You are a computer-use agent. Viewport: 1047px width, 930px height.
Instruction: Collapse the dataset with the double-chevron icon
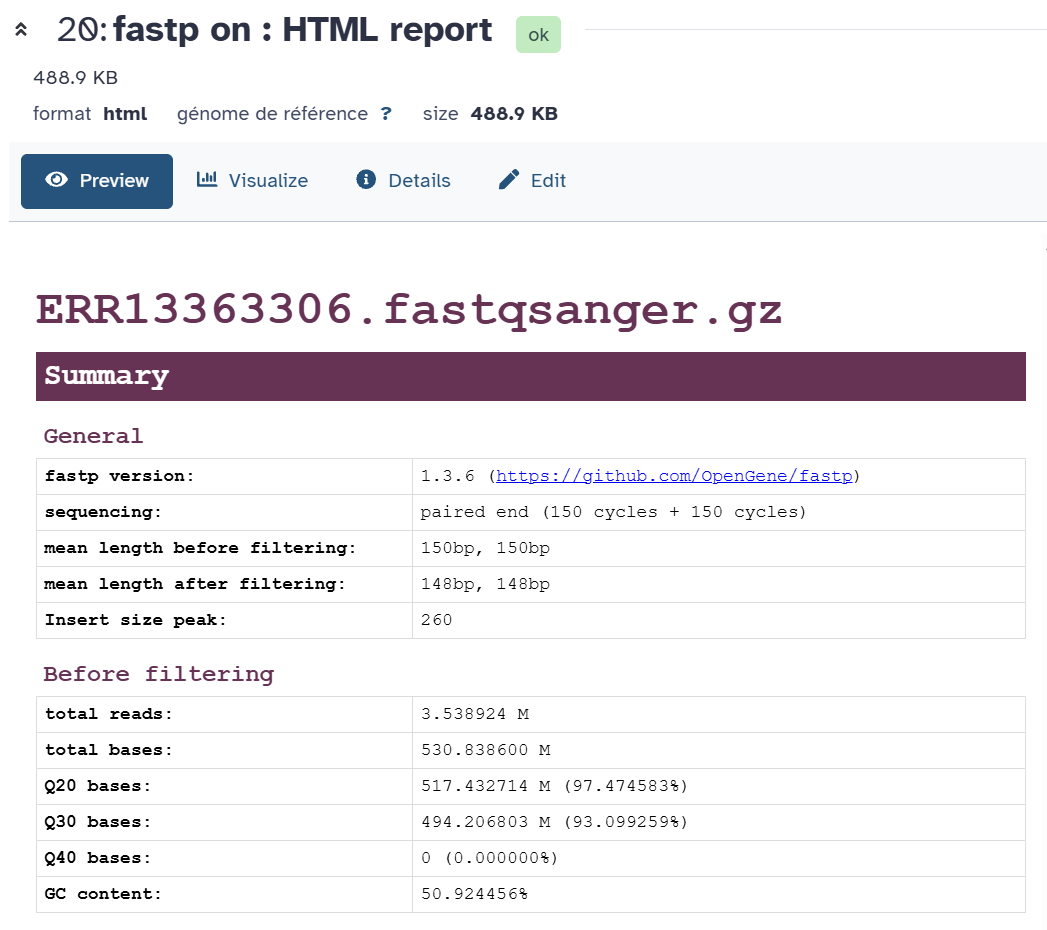(21, 29)
